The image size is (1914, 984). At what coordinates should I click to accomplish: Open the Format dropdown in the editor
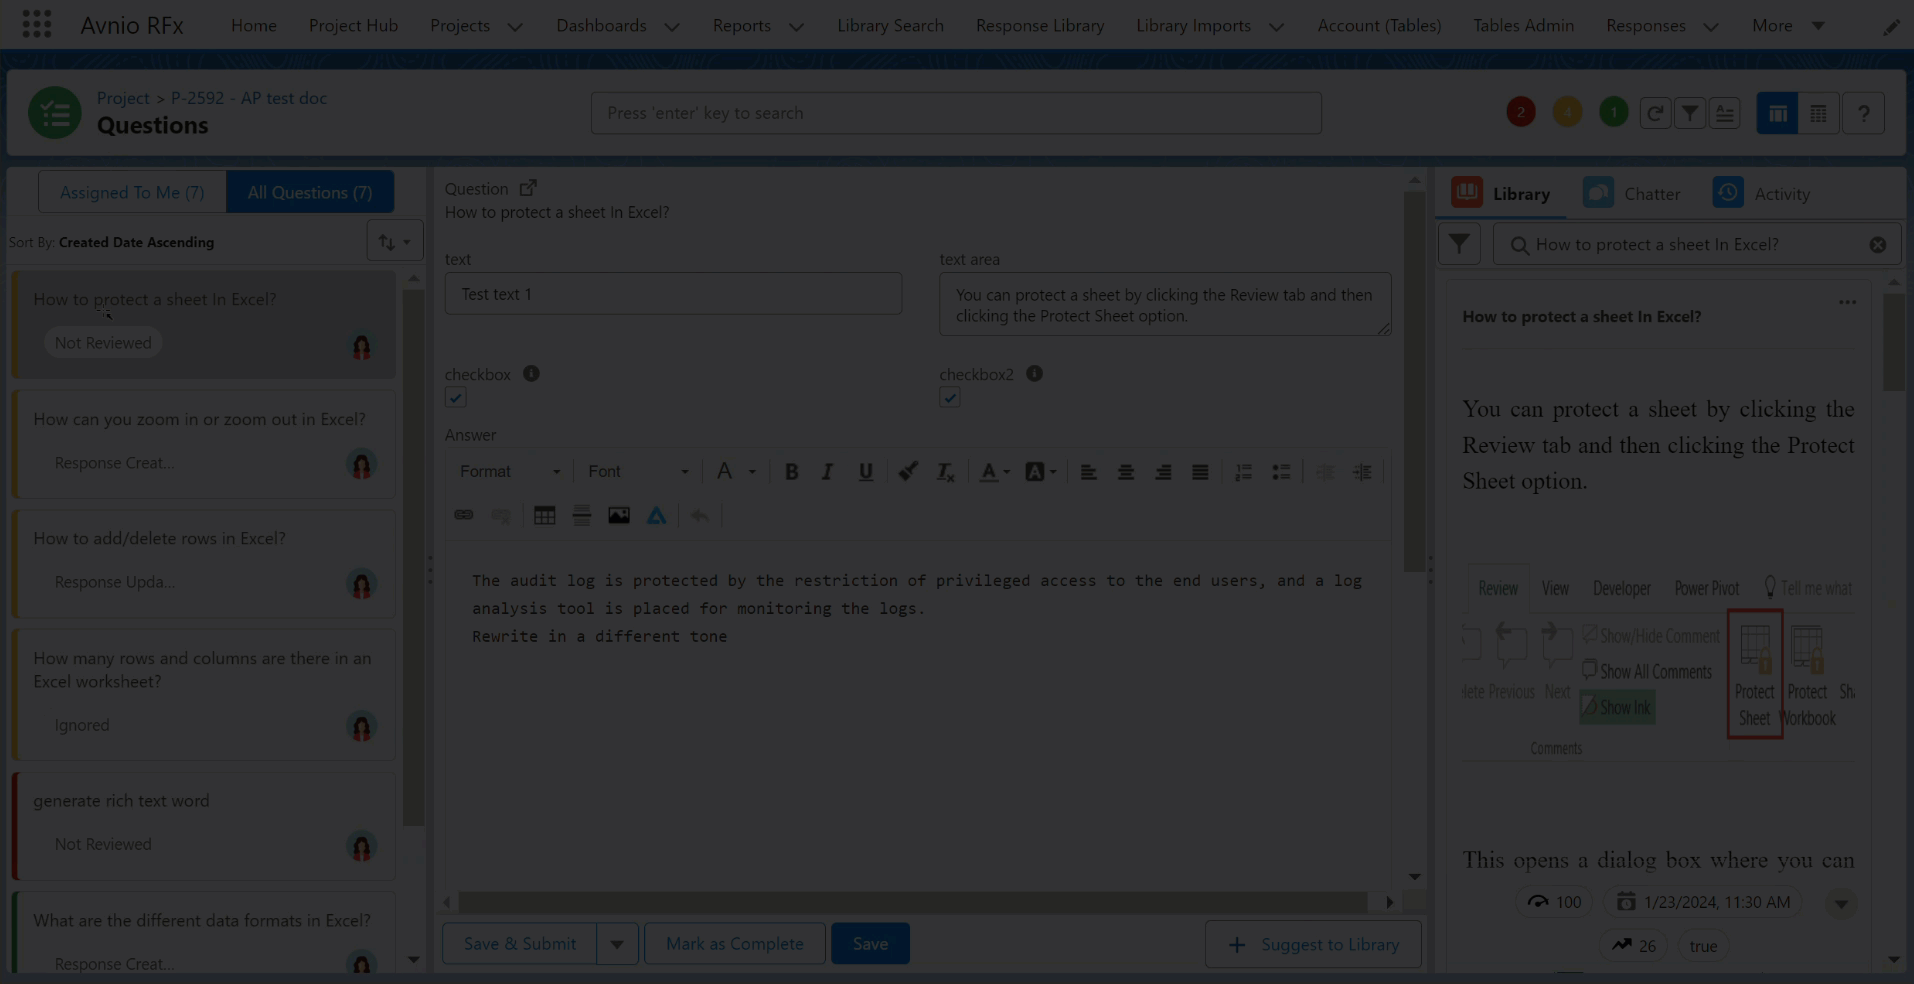(509, 472)
